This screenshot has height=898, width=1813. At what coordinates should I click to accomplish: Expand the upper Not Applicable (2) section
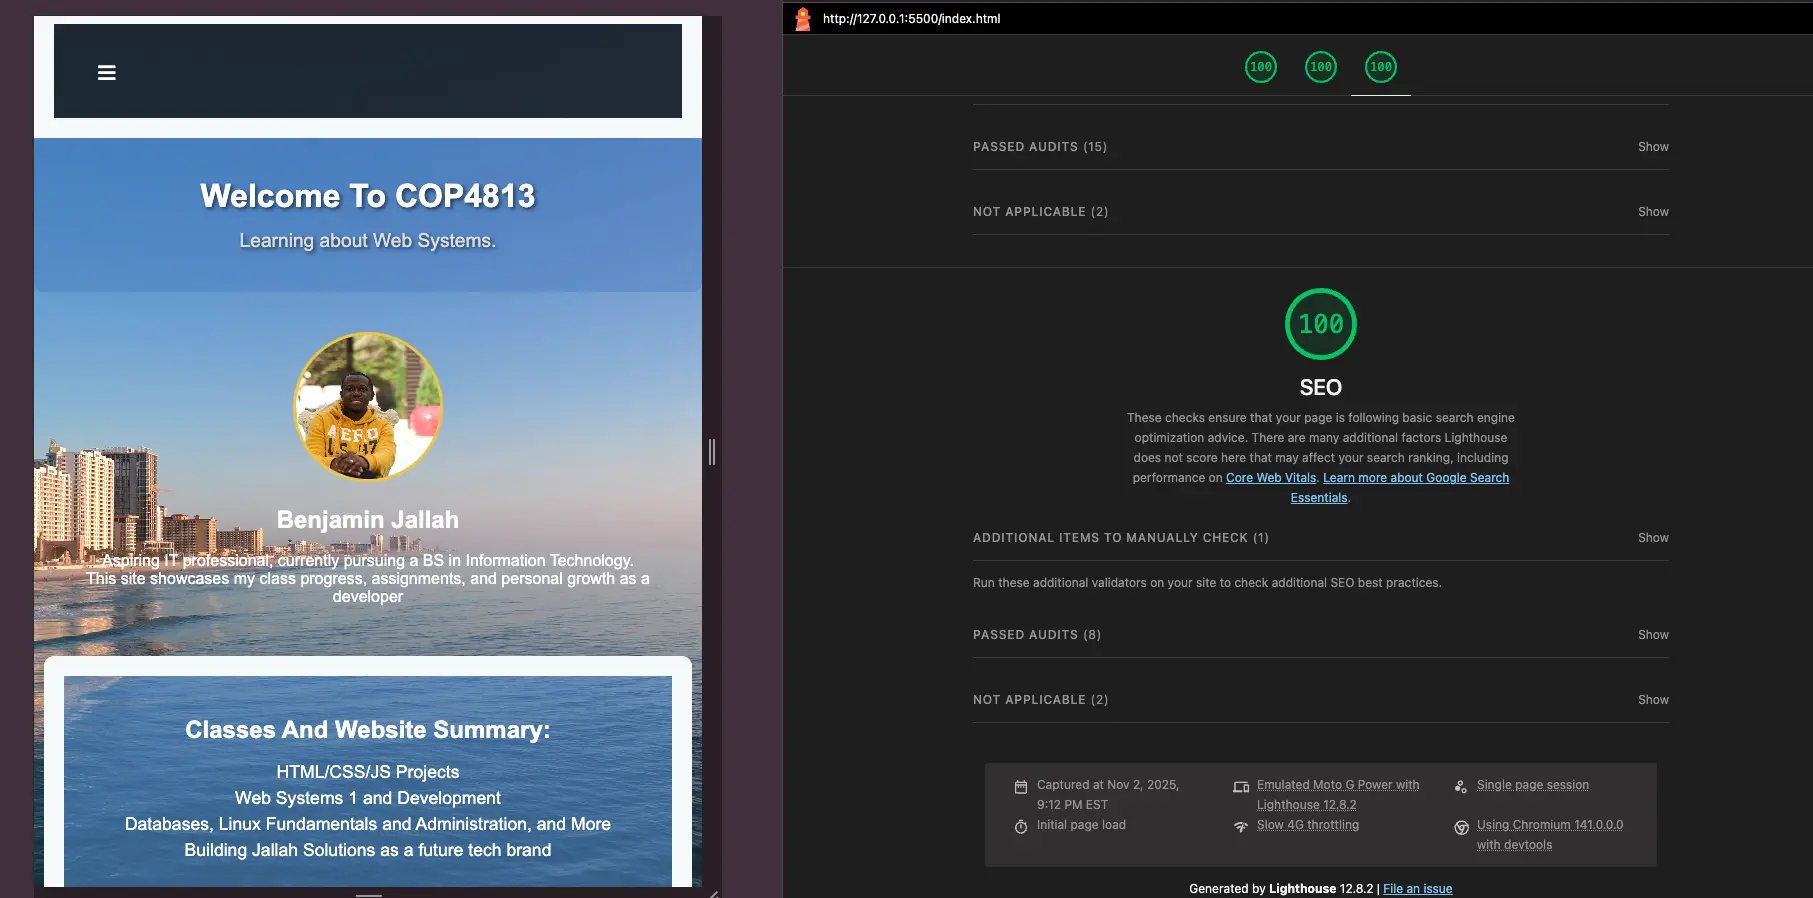[x=1321, y=212]
